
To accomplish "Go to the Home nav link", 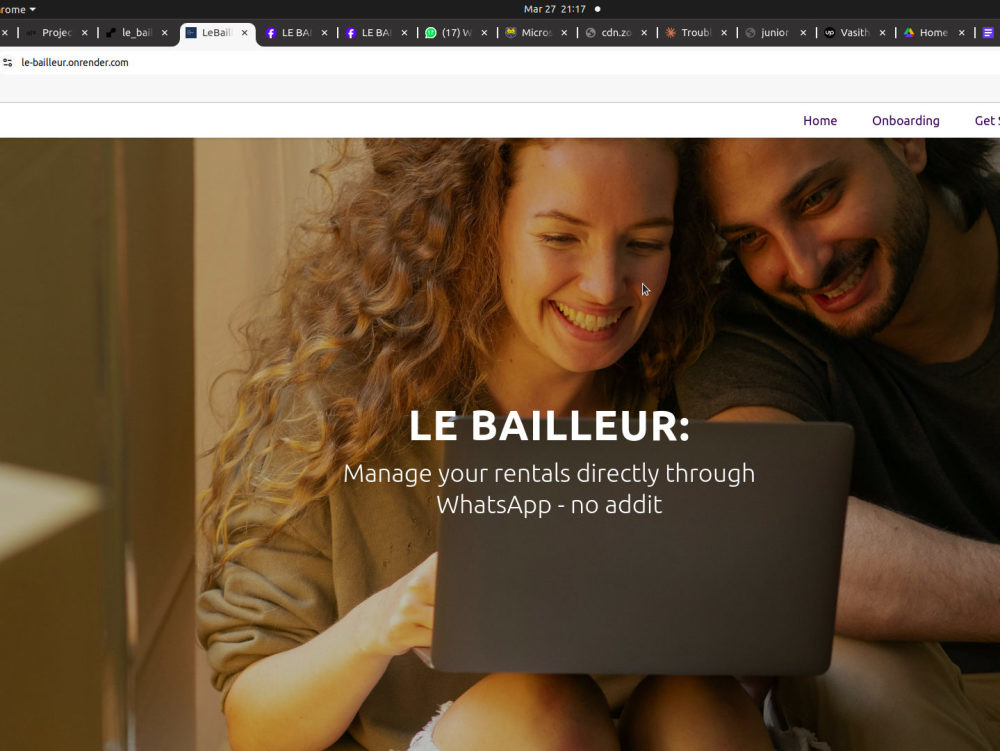I will point(820,120).
